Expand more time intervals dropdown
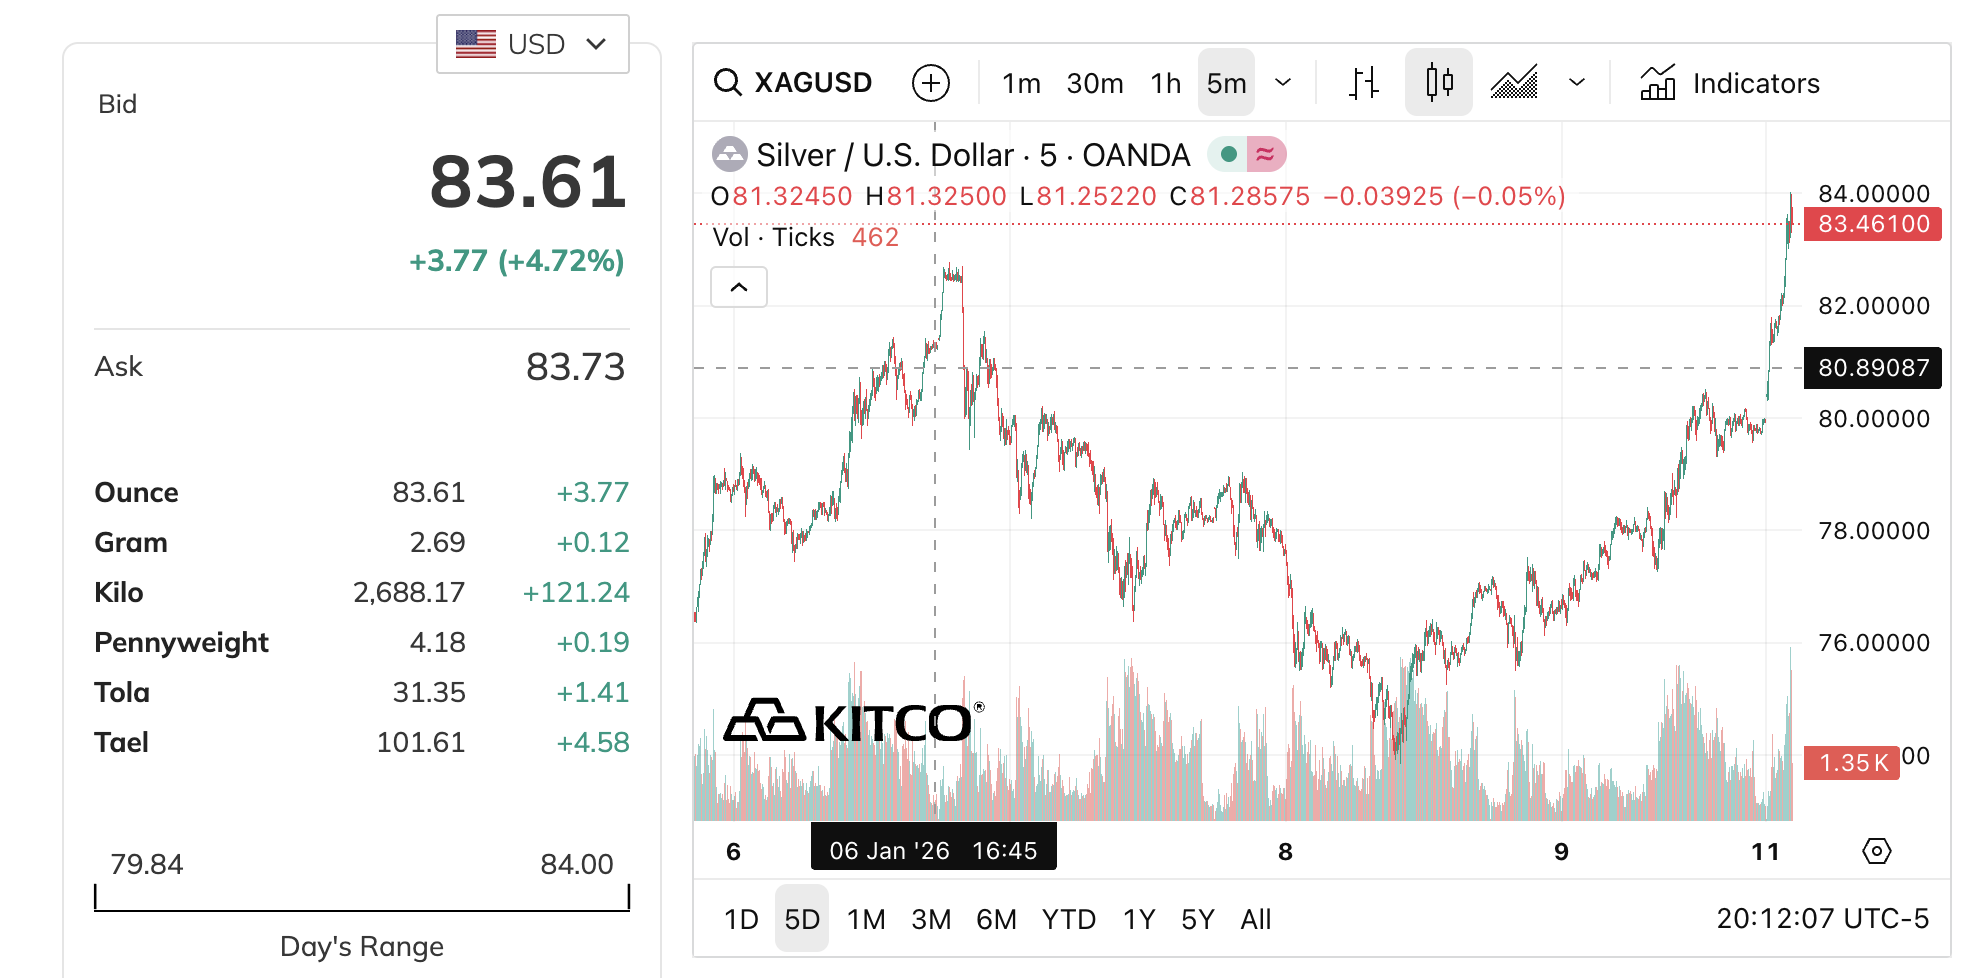The height and width of the screenshot is (978, 1972). coord(1283,83)
